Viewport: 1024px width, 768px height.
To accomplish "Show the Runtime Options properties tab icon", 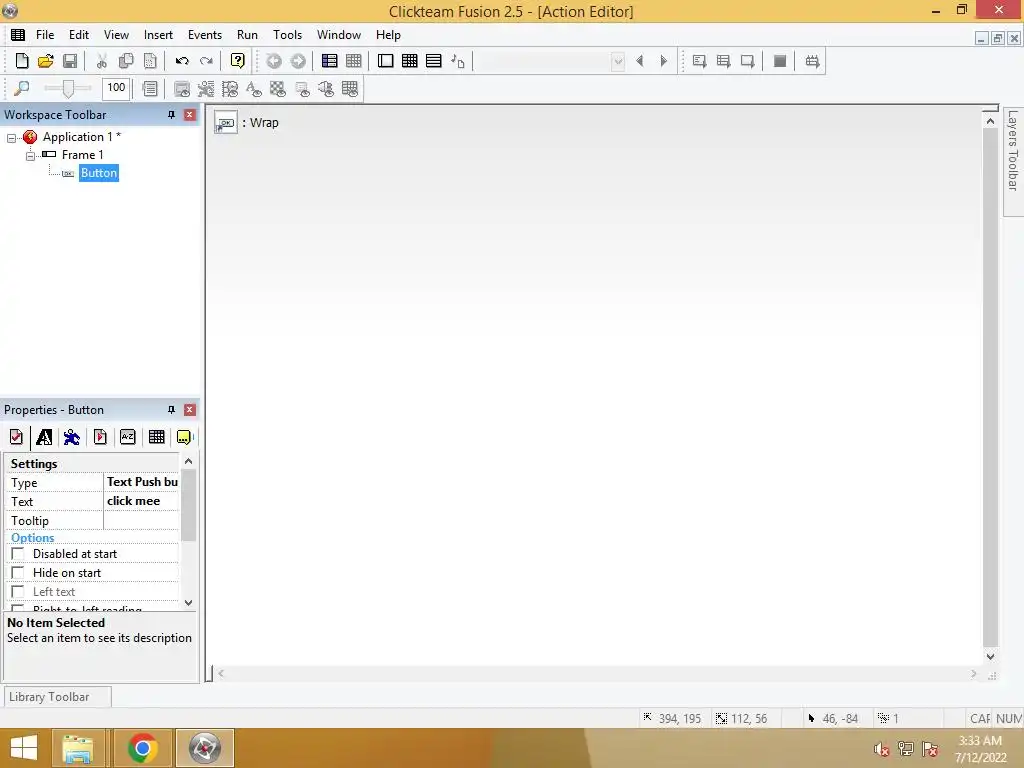I will point(100,437).
